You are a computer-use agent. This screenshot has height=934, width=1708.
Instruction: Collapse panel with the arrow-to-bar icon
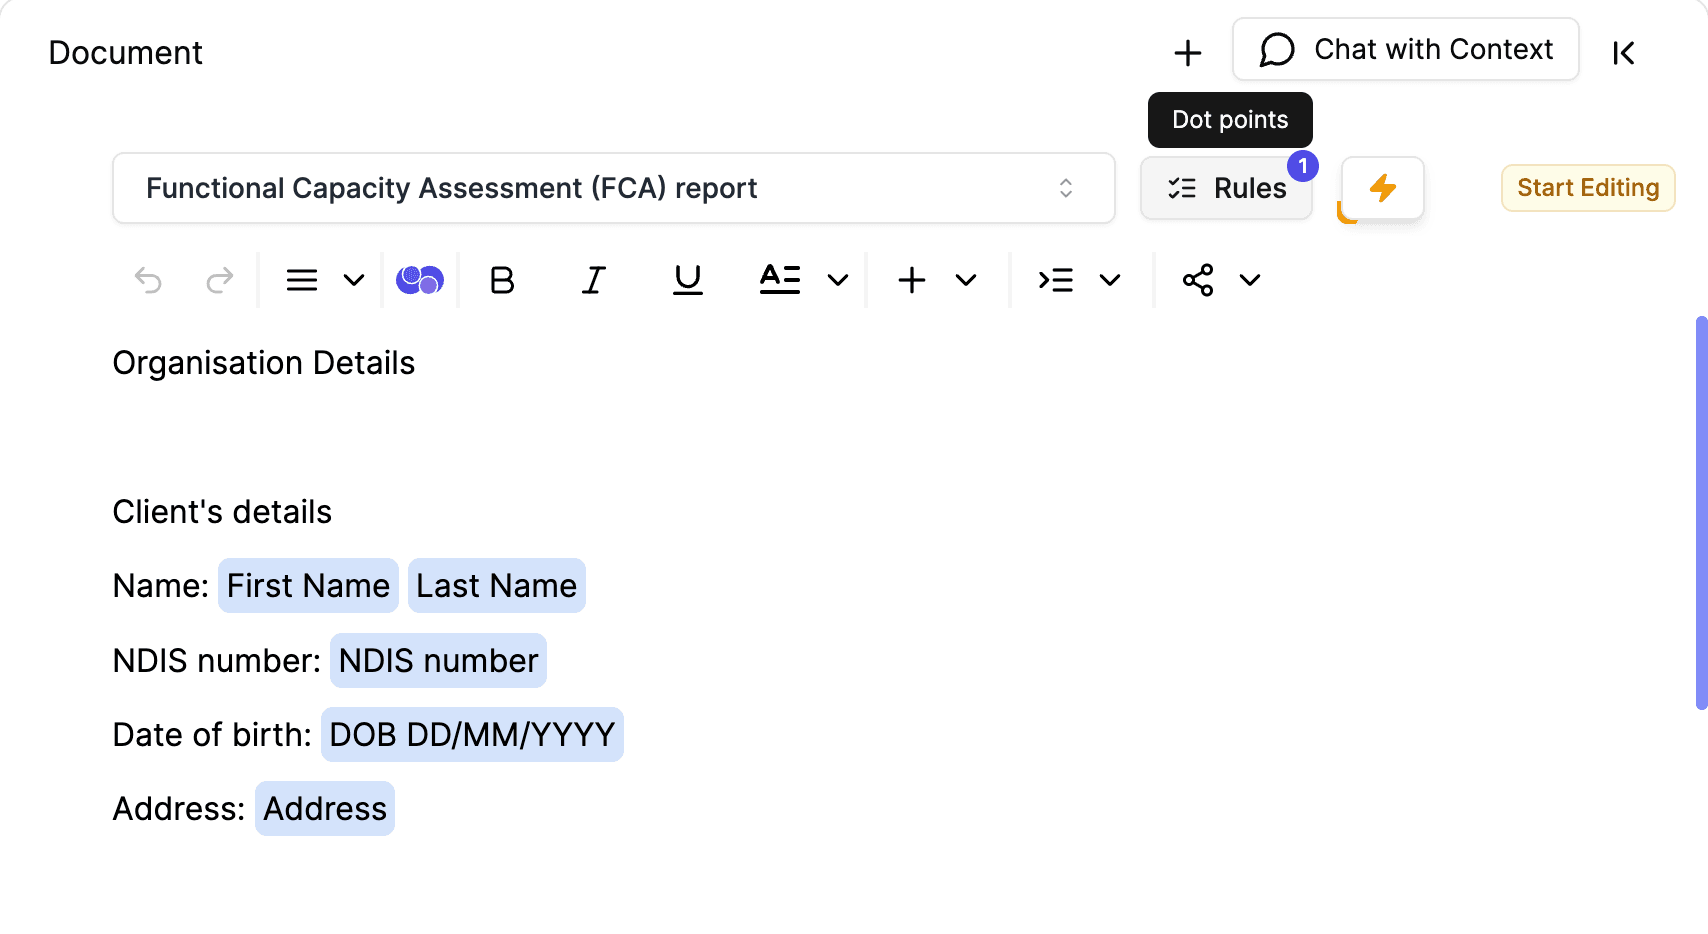(1623, 53)
